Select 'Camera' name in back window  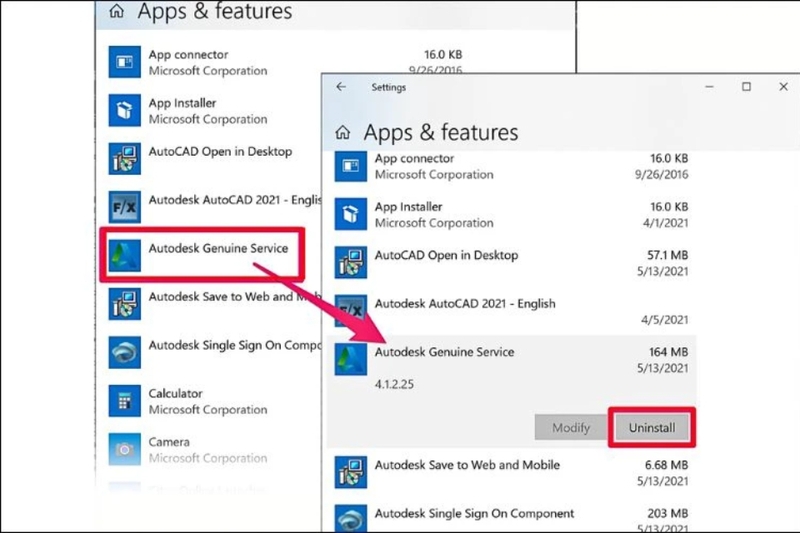coord(169,442)
